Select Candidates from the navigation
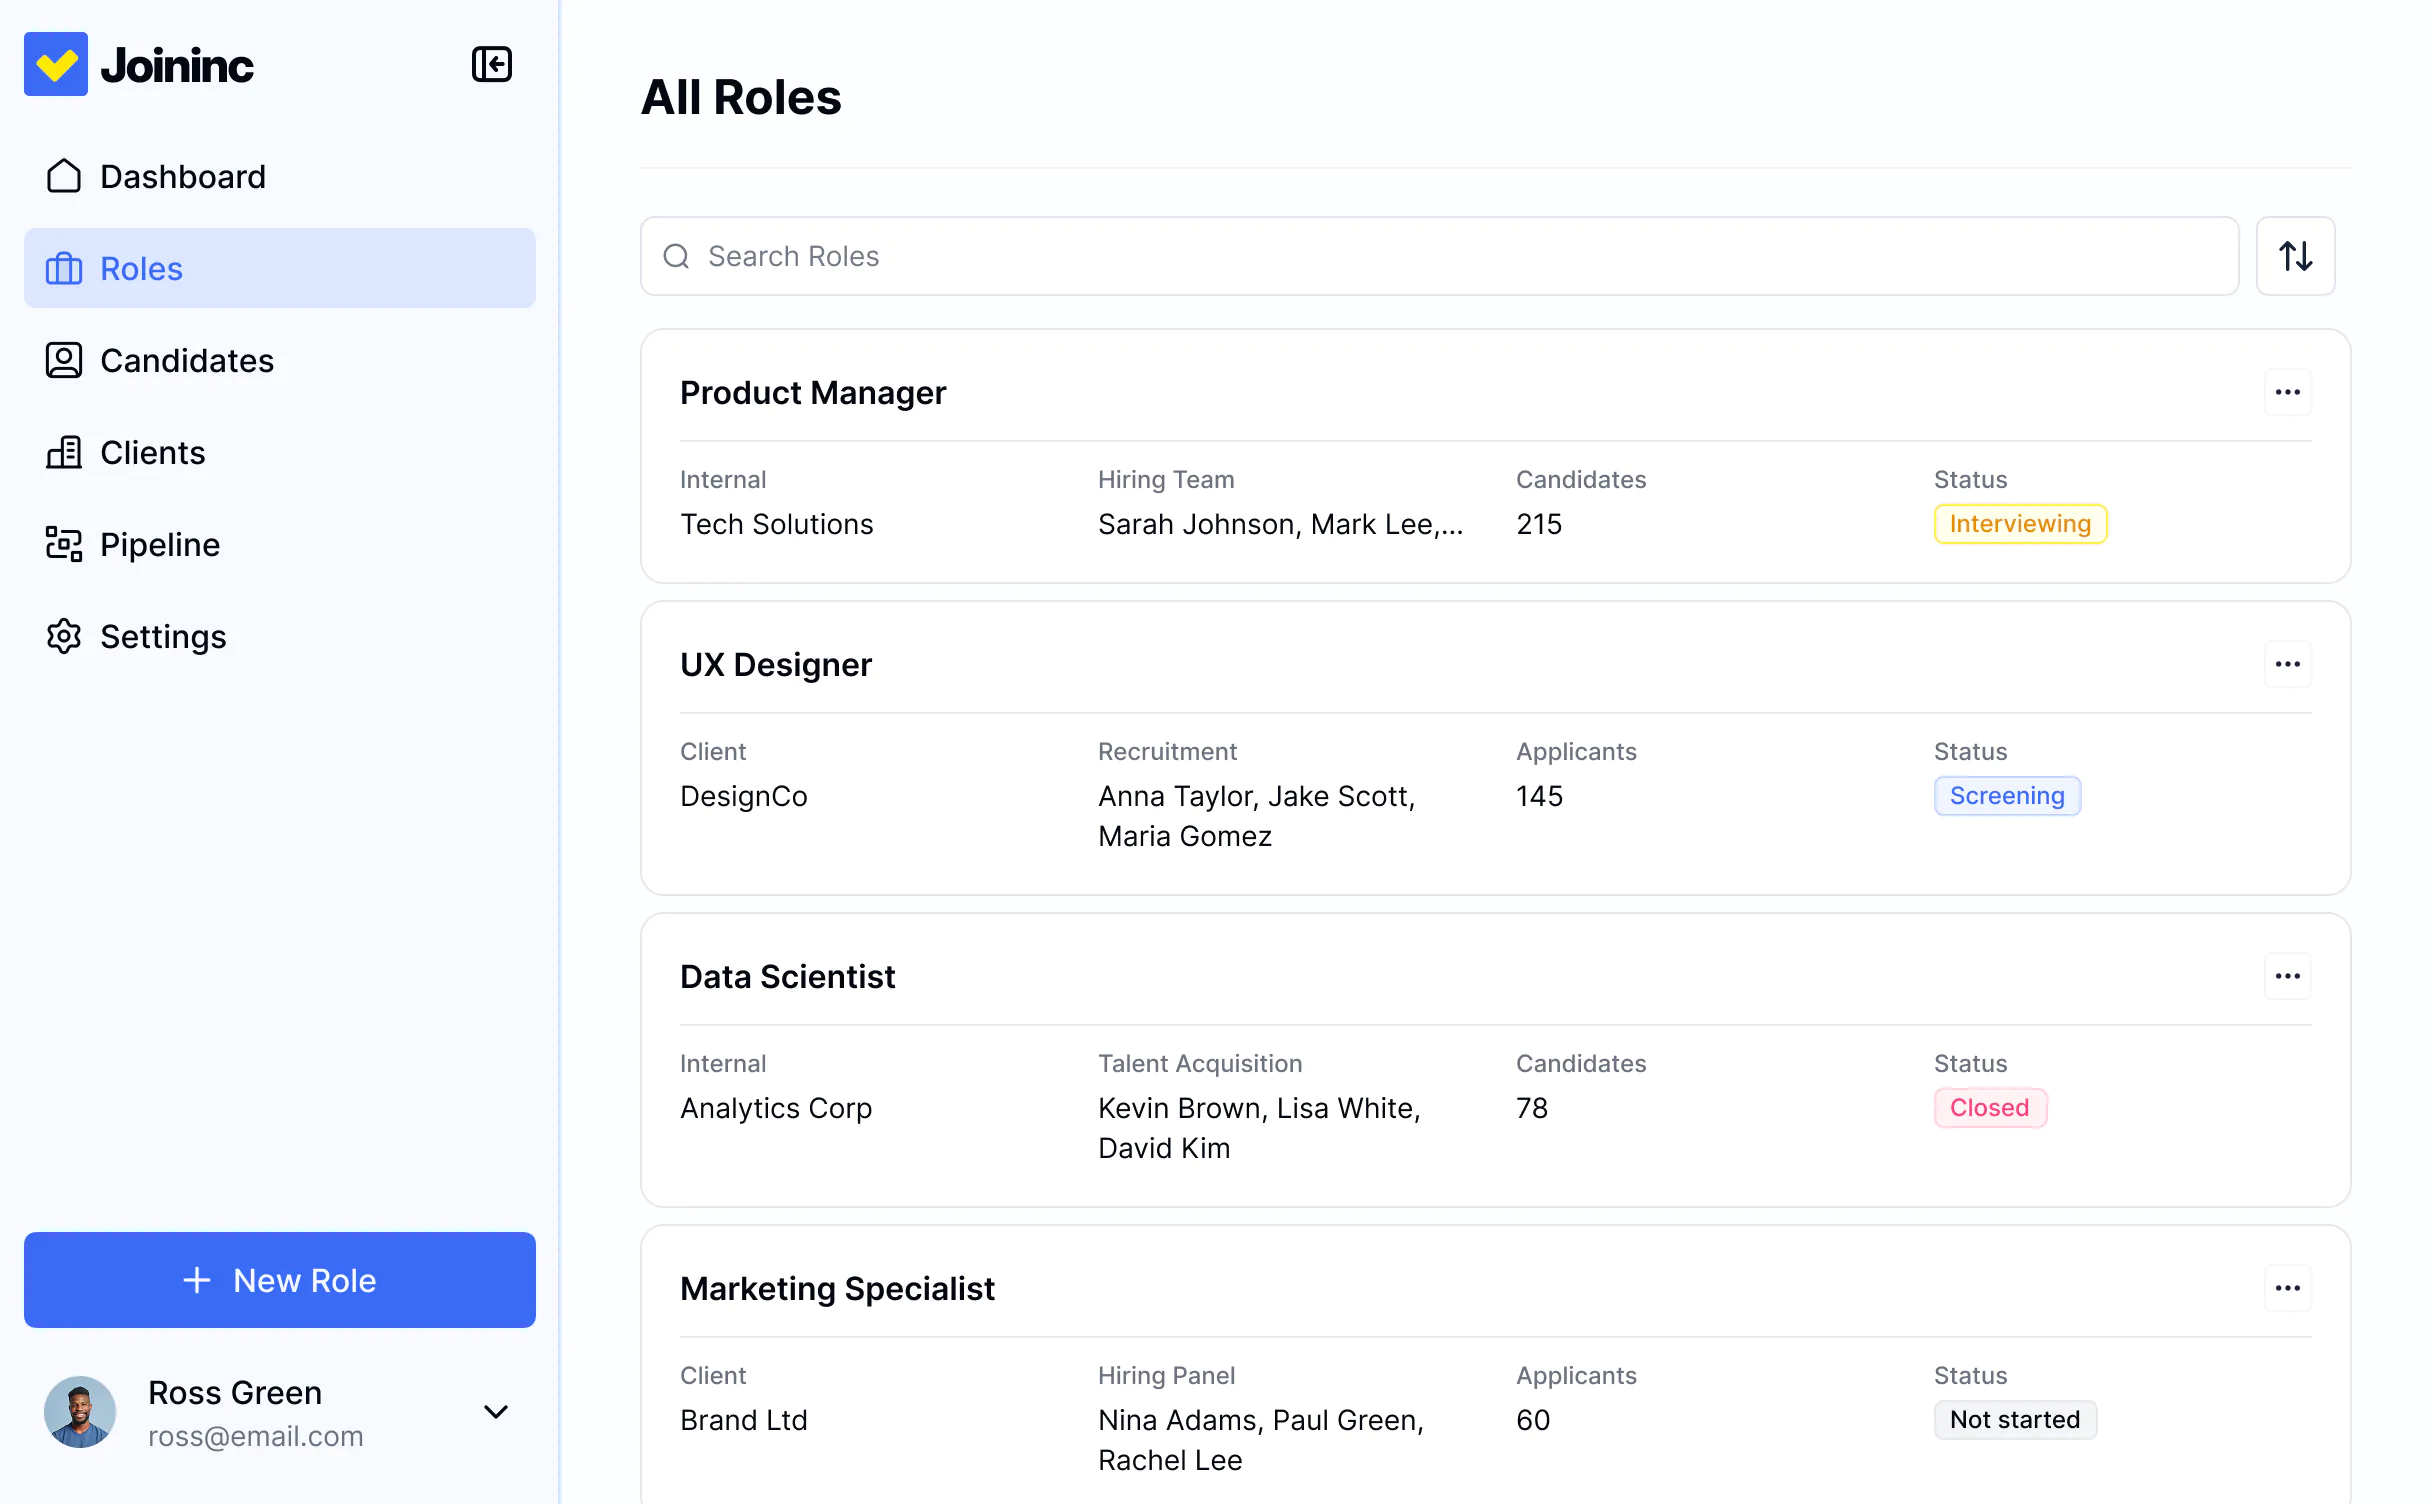The height and width of the screenshot is (1504, 2432). tap(186, 360)
